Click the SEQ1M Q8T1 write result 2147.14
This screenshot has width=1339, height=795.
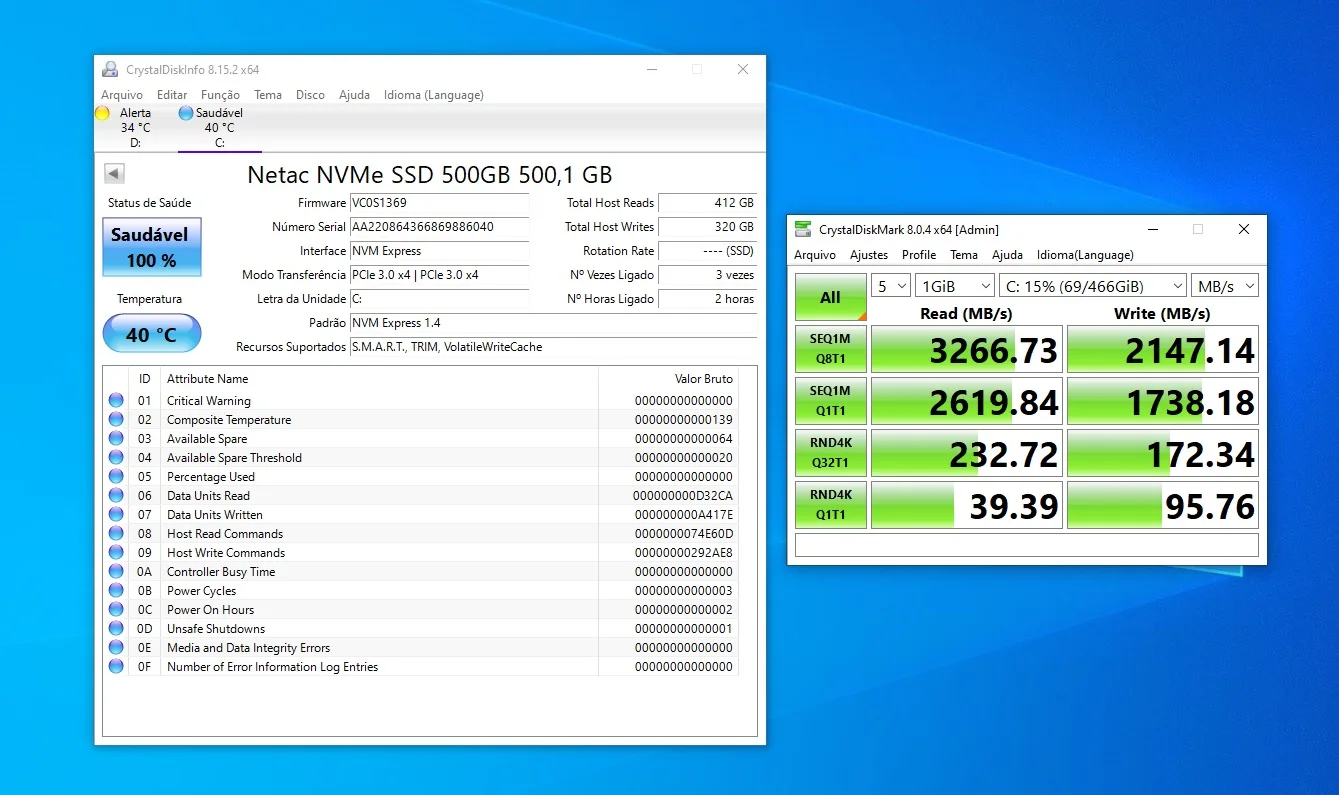[x=1163, y=349]
